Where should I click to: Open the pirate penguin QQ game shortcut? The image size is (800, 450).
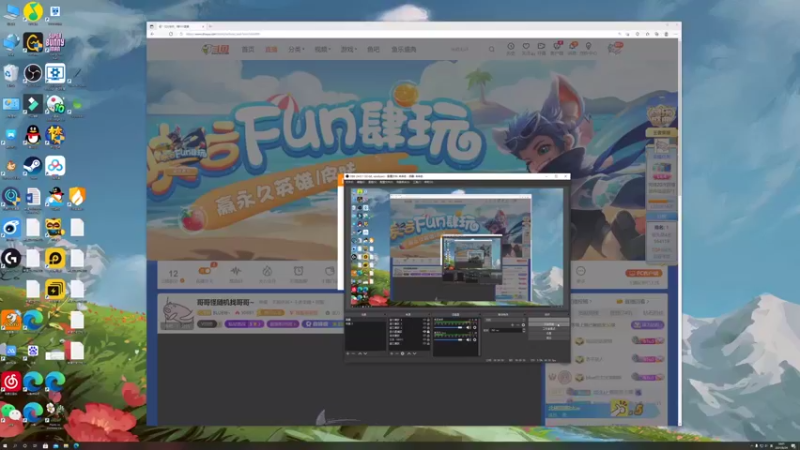pos(55,196)
